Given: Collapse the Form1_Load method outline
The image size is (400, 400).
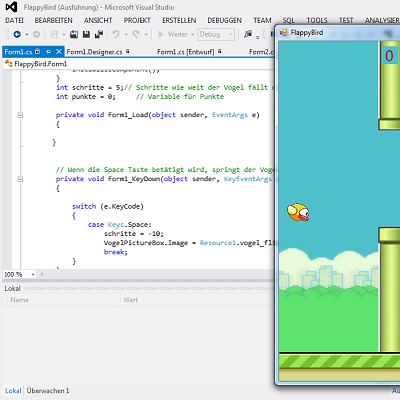Looking at the screenshot, I should (20, 115).
